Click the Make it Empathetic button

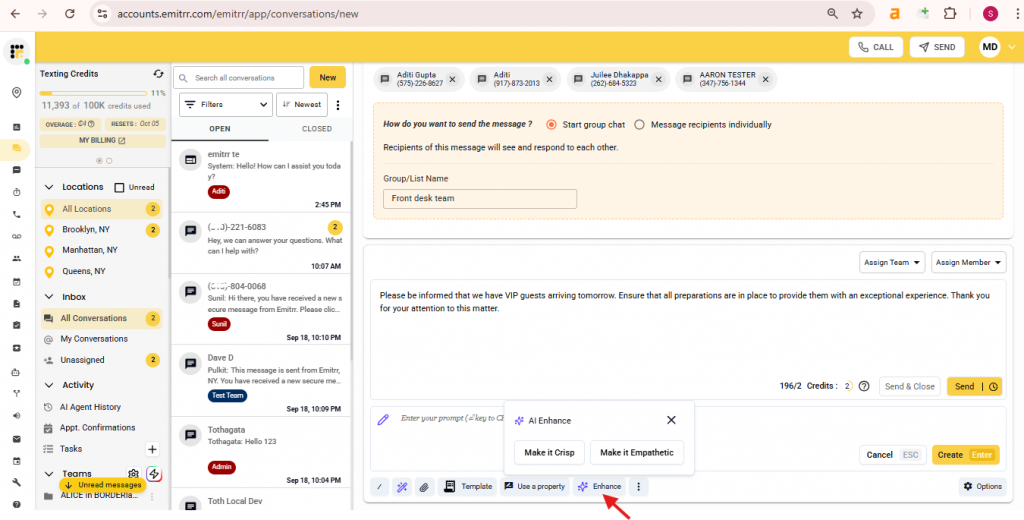(637, 453)
